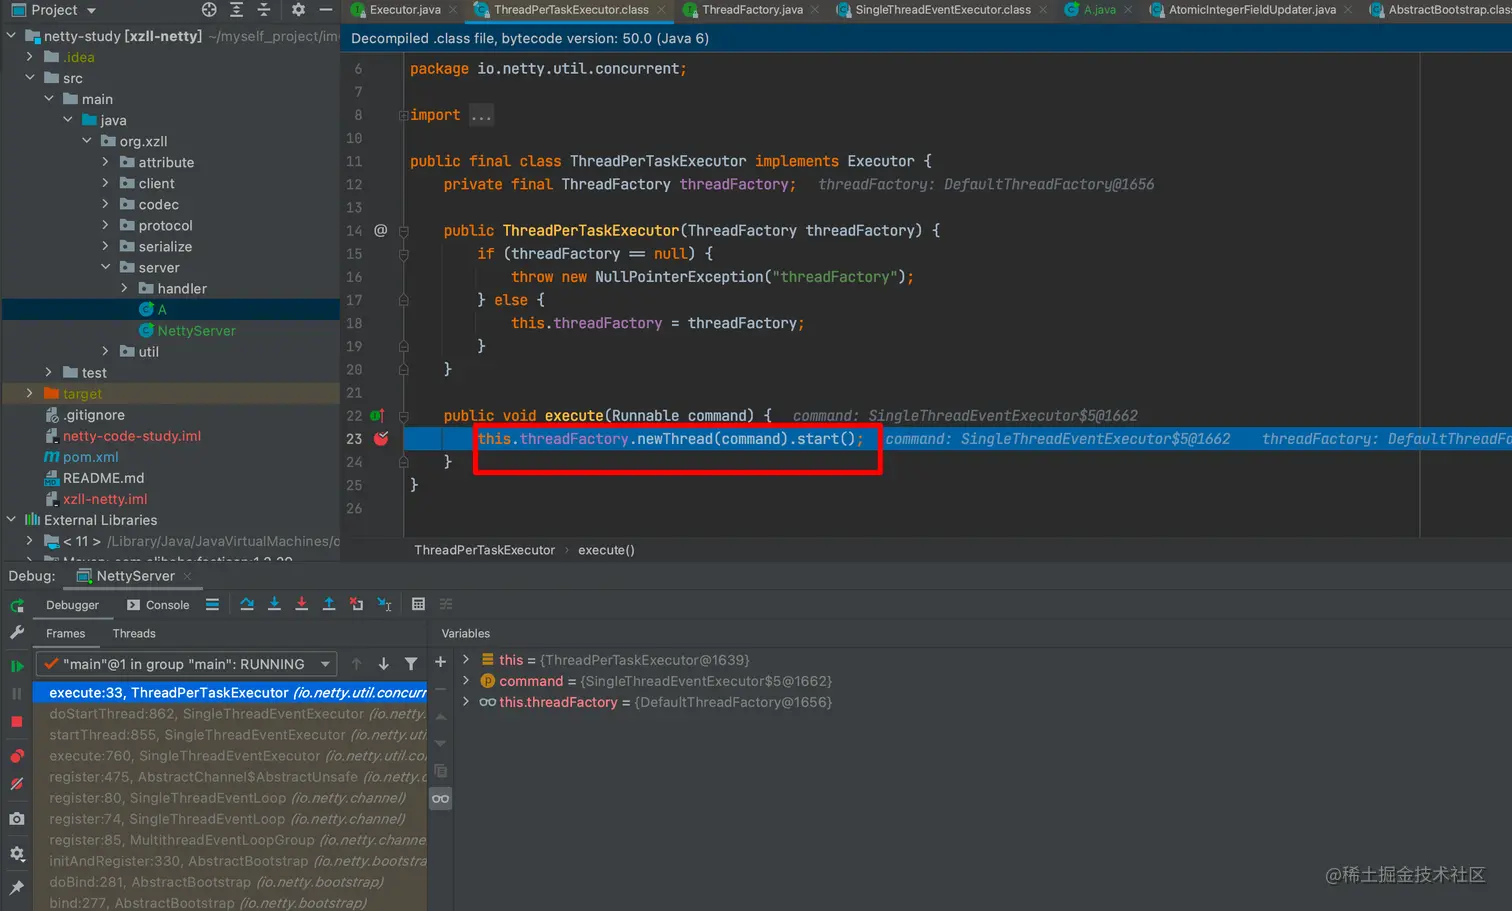Screen dimensions: 1512x911
Task: Switch to Executor.java tab
Action: pos(404,10)
